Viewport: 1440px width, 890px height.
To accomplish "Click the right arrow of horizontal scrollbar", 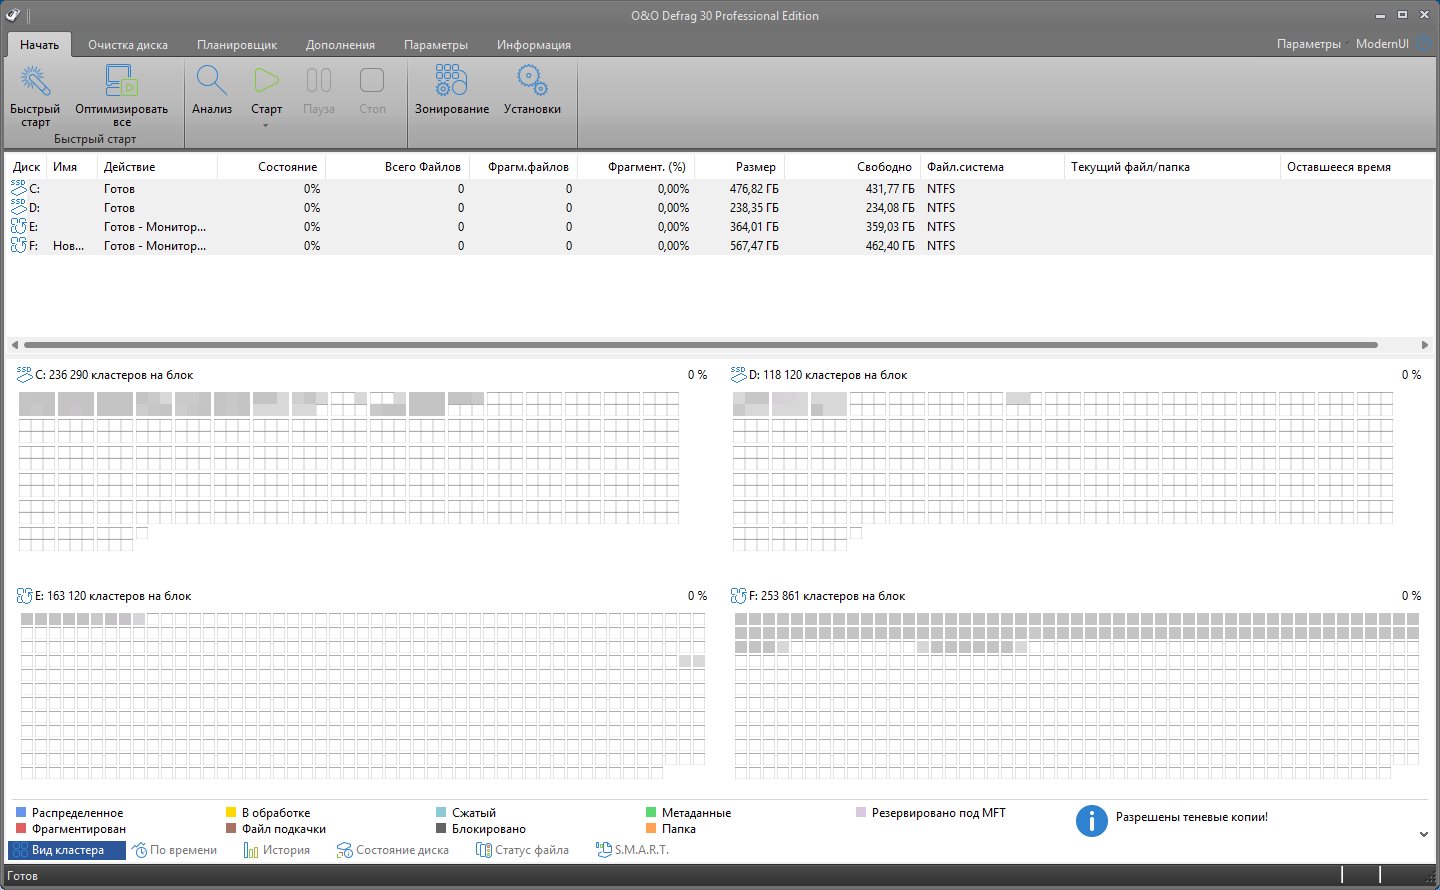I will pyautogui.click(x=1424, y=345).
